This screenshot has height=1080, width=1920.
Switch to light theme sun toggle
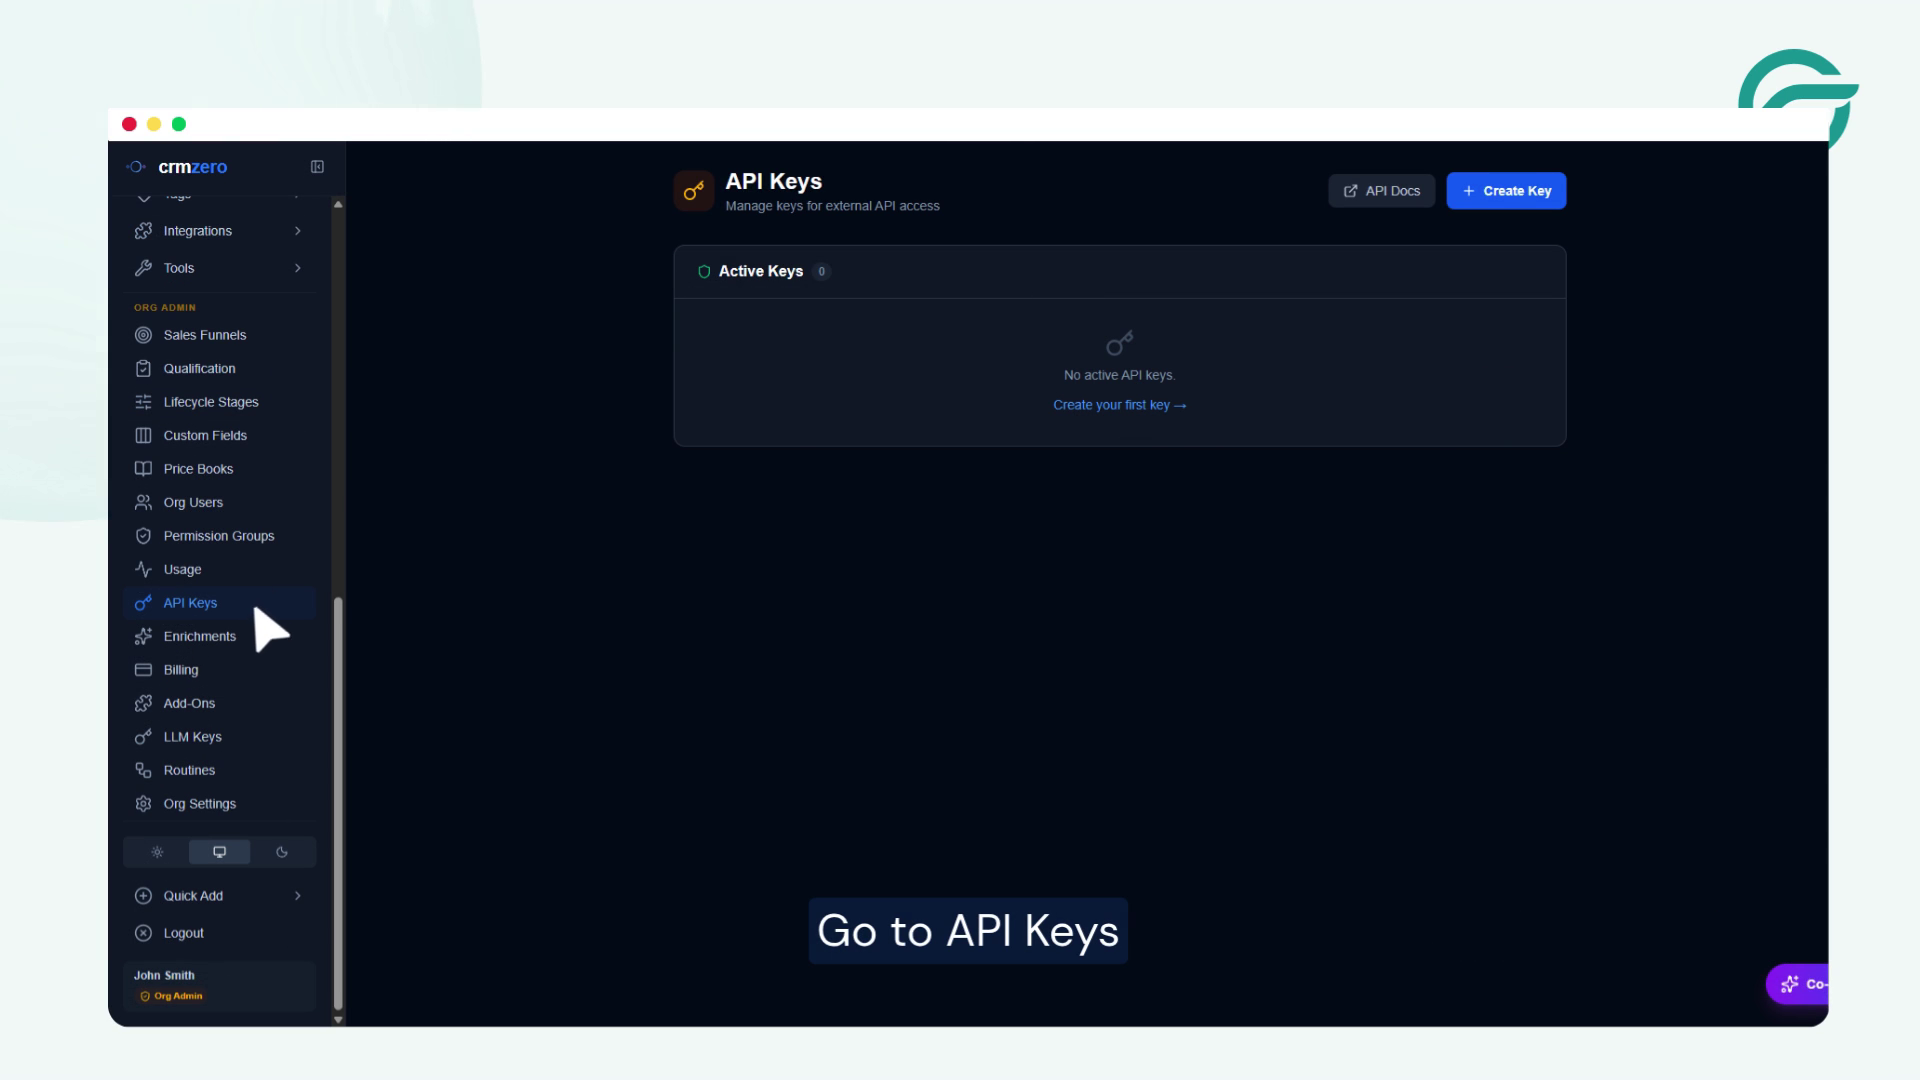coord(157,852)
